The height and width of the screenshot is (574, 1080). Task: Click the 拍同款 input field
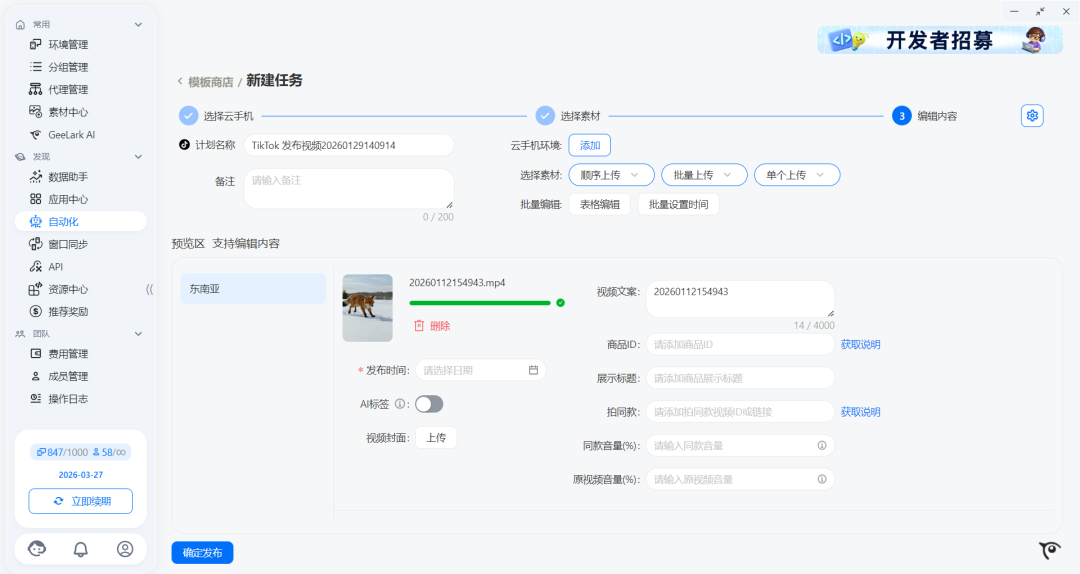[740, 412]
